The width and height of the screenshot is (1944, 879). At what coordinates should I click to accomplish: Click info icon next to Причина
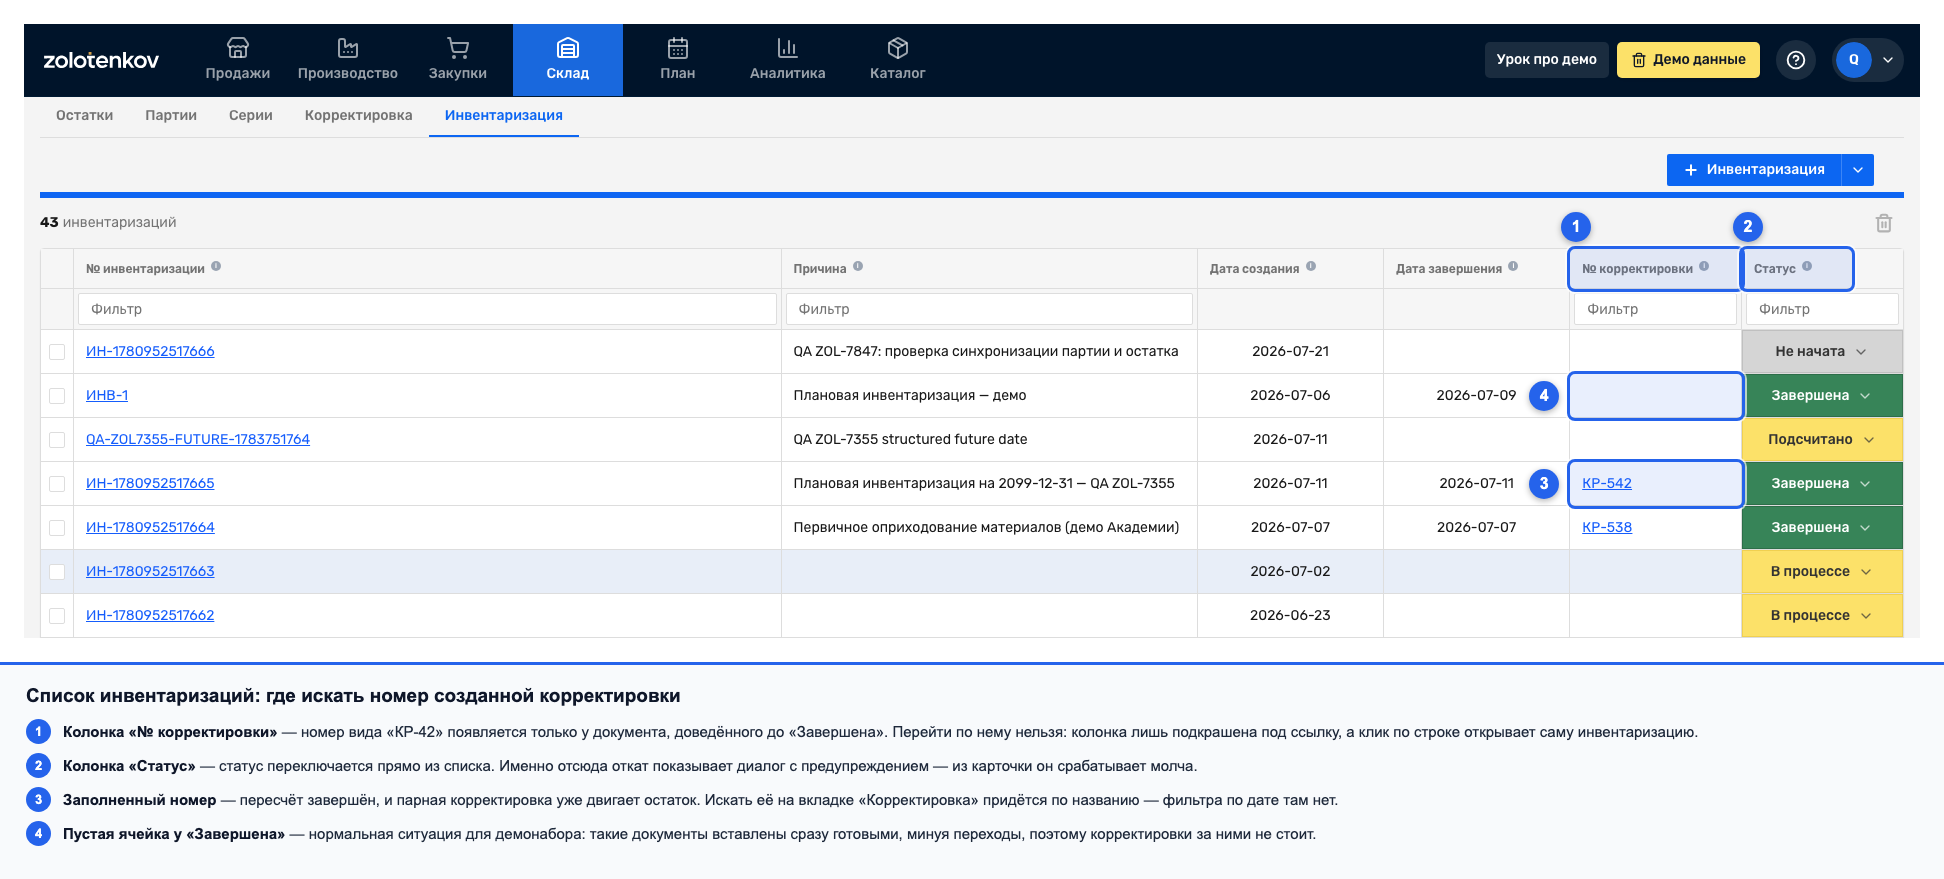(858, 267)
